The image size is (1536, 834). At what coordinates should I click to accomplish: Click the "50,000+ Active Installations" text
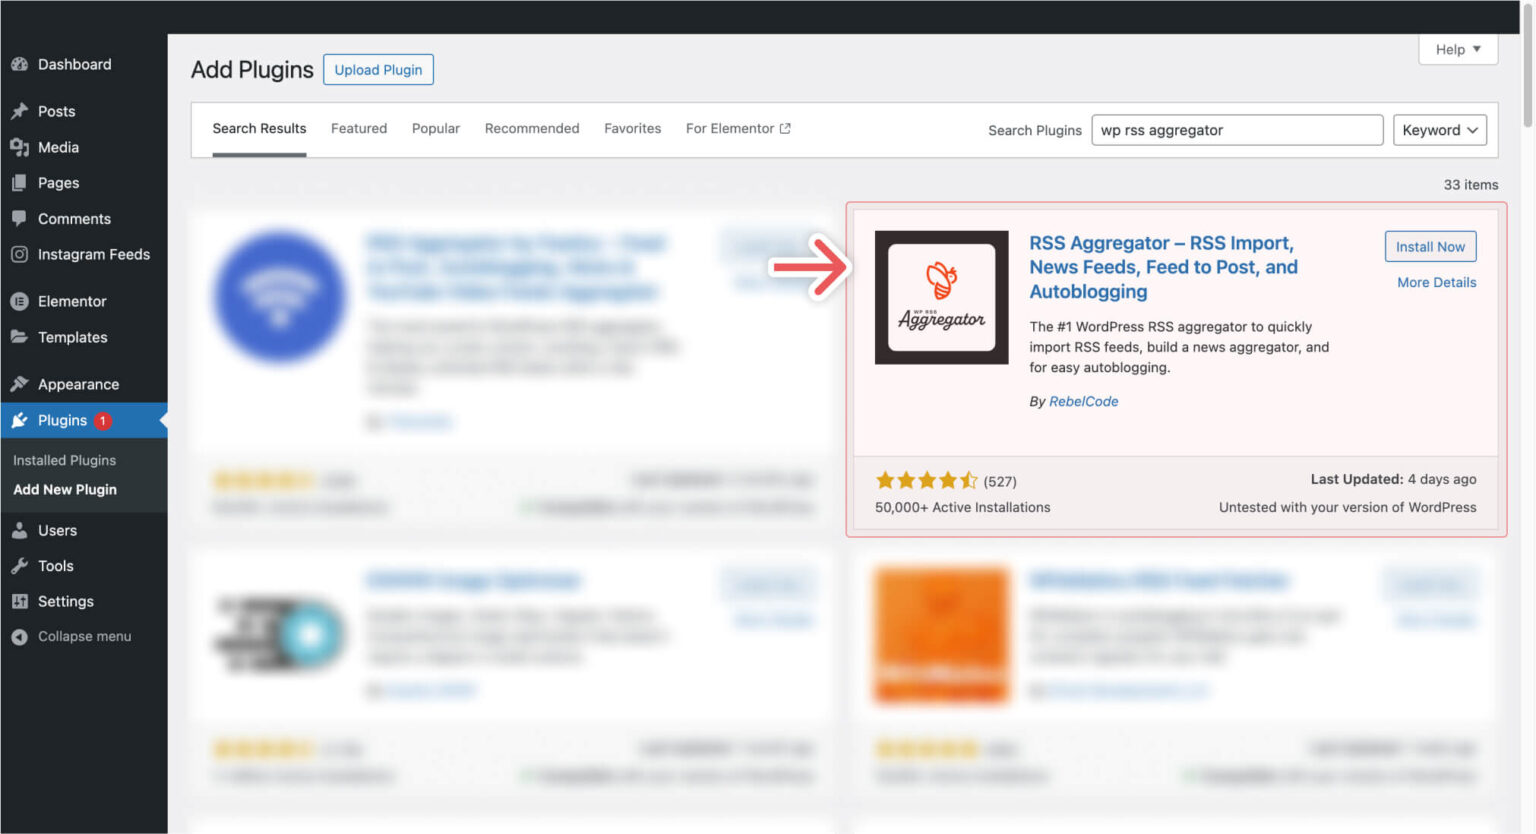click(962, 507)
